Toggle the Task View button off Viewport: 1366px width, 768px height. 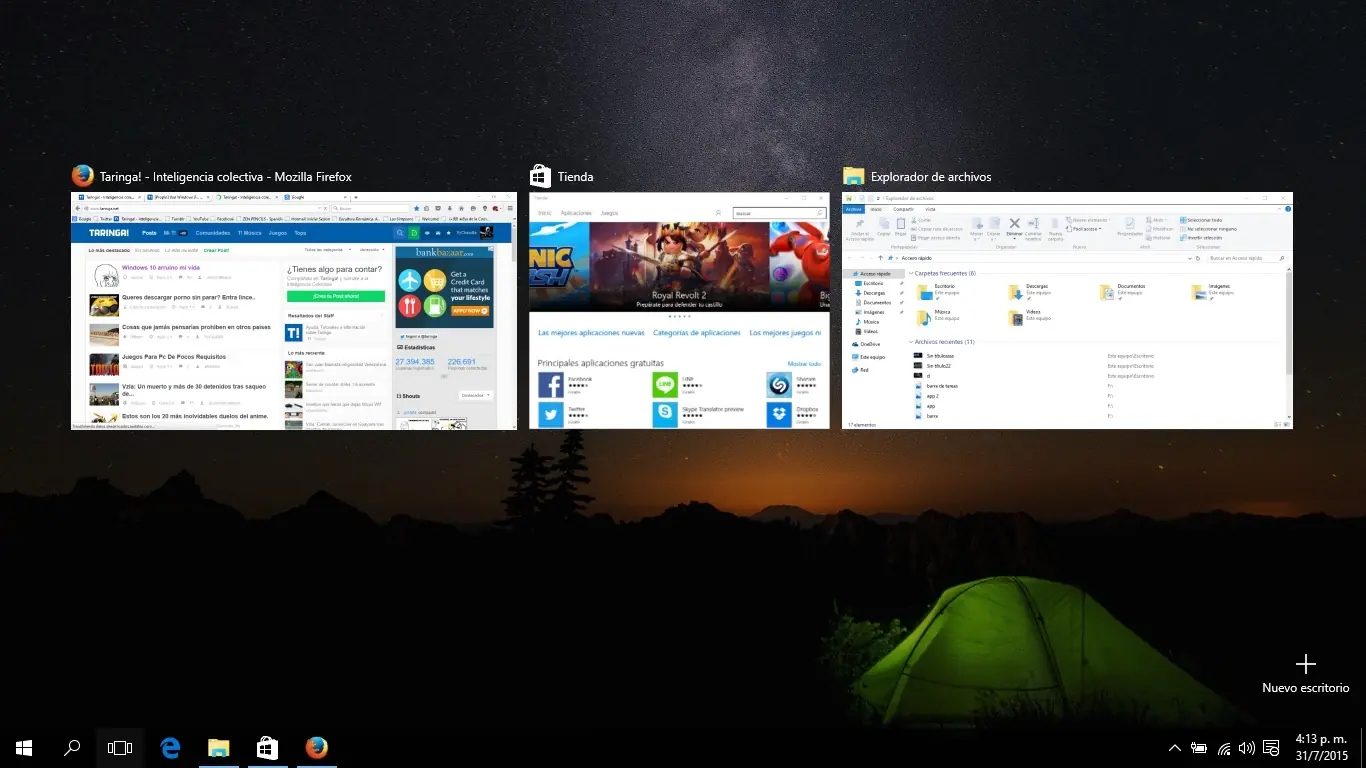point(120,747)
